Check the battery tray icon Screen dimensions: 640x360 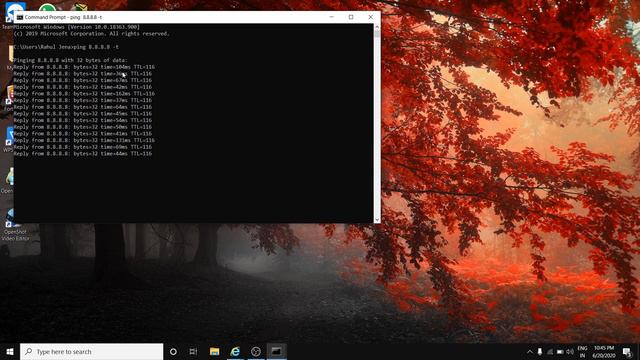coord(560,351)
